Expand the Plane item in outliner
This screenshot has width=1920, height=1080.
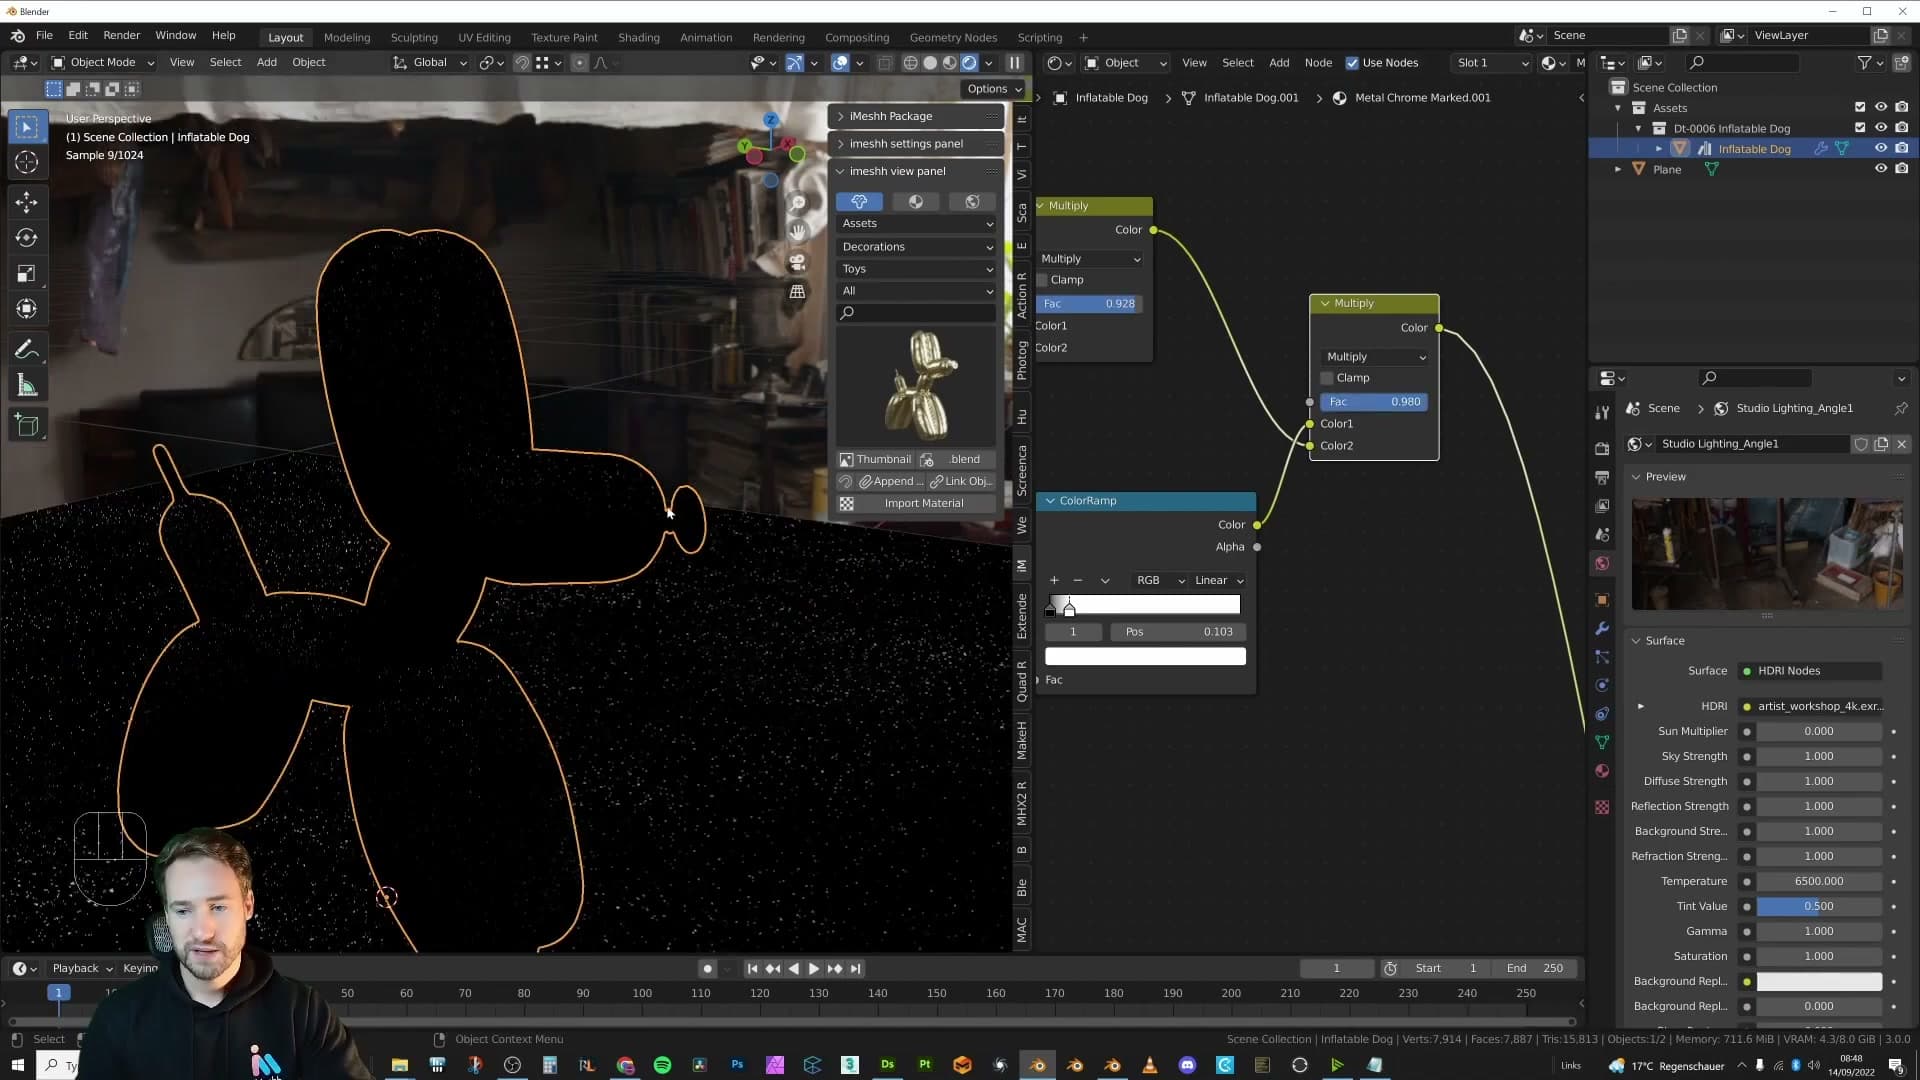1618,169
